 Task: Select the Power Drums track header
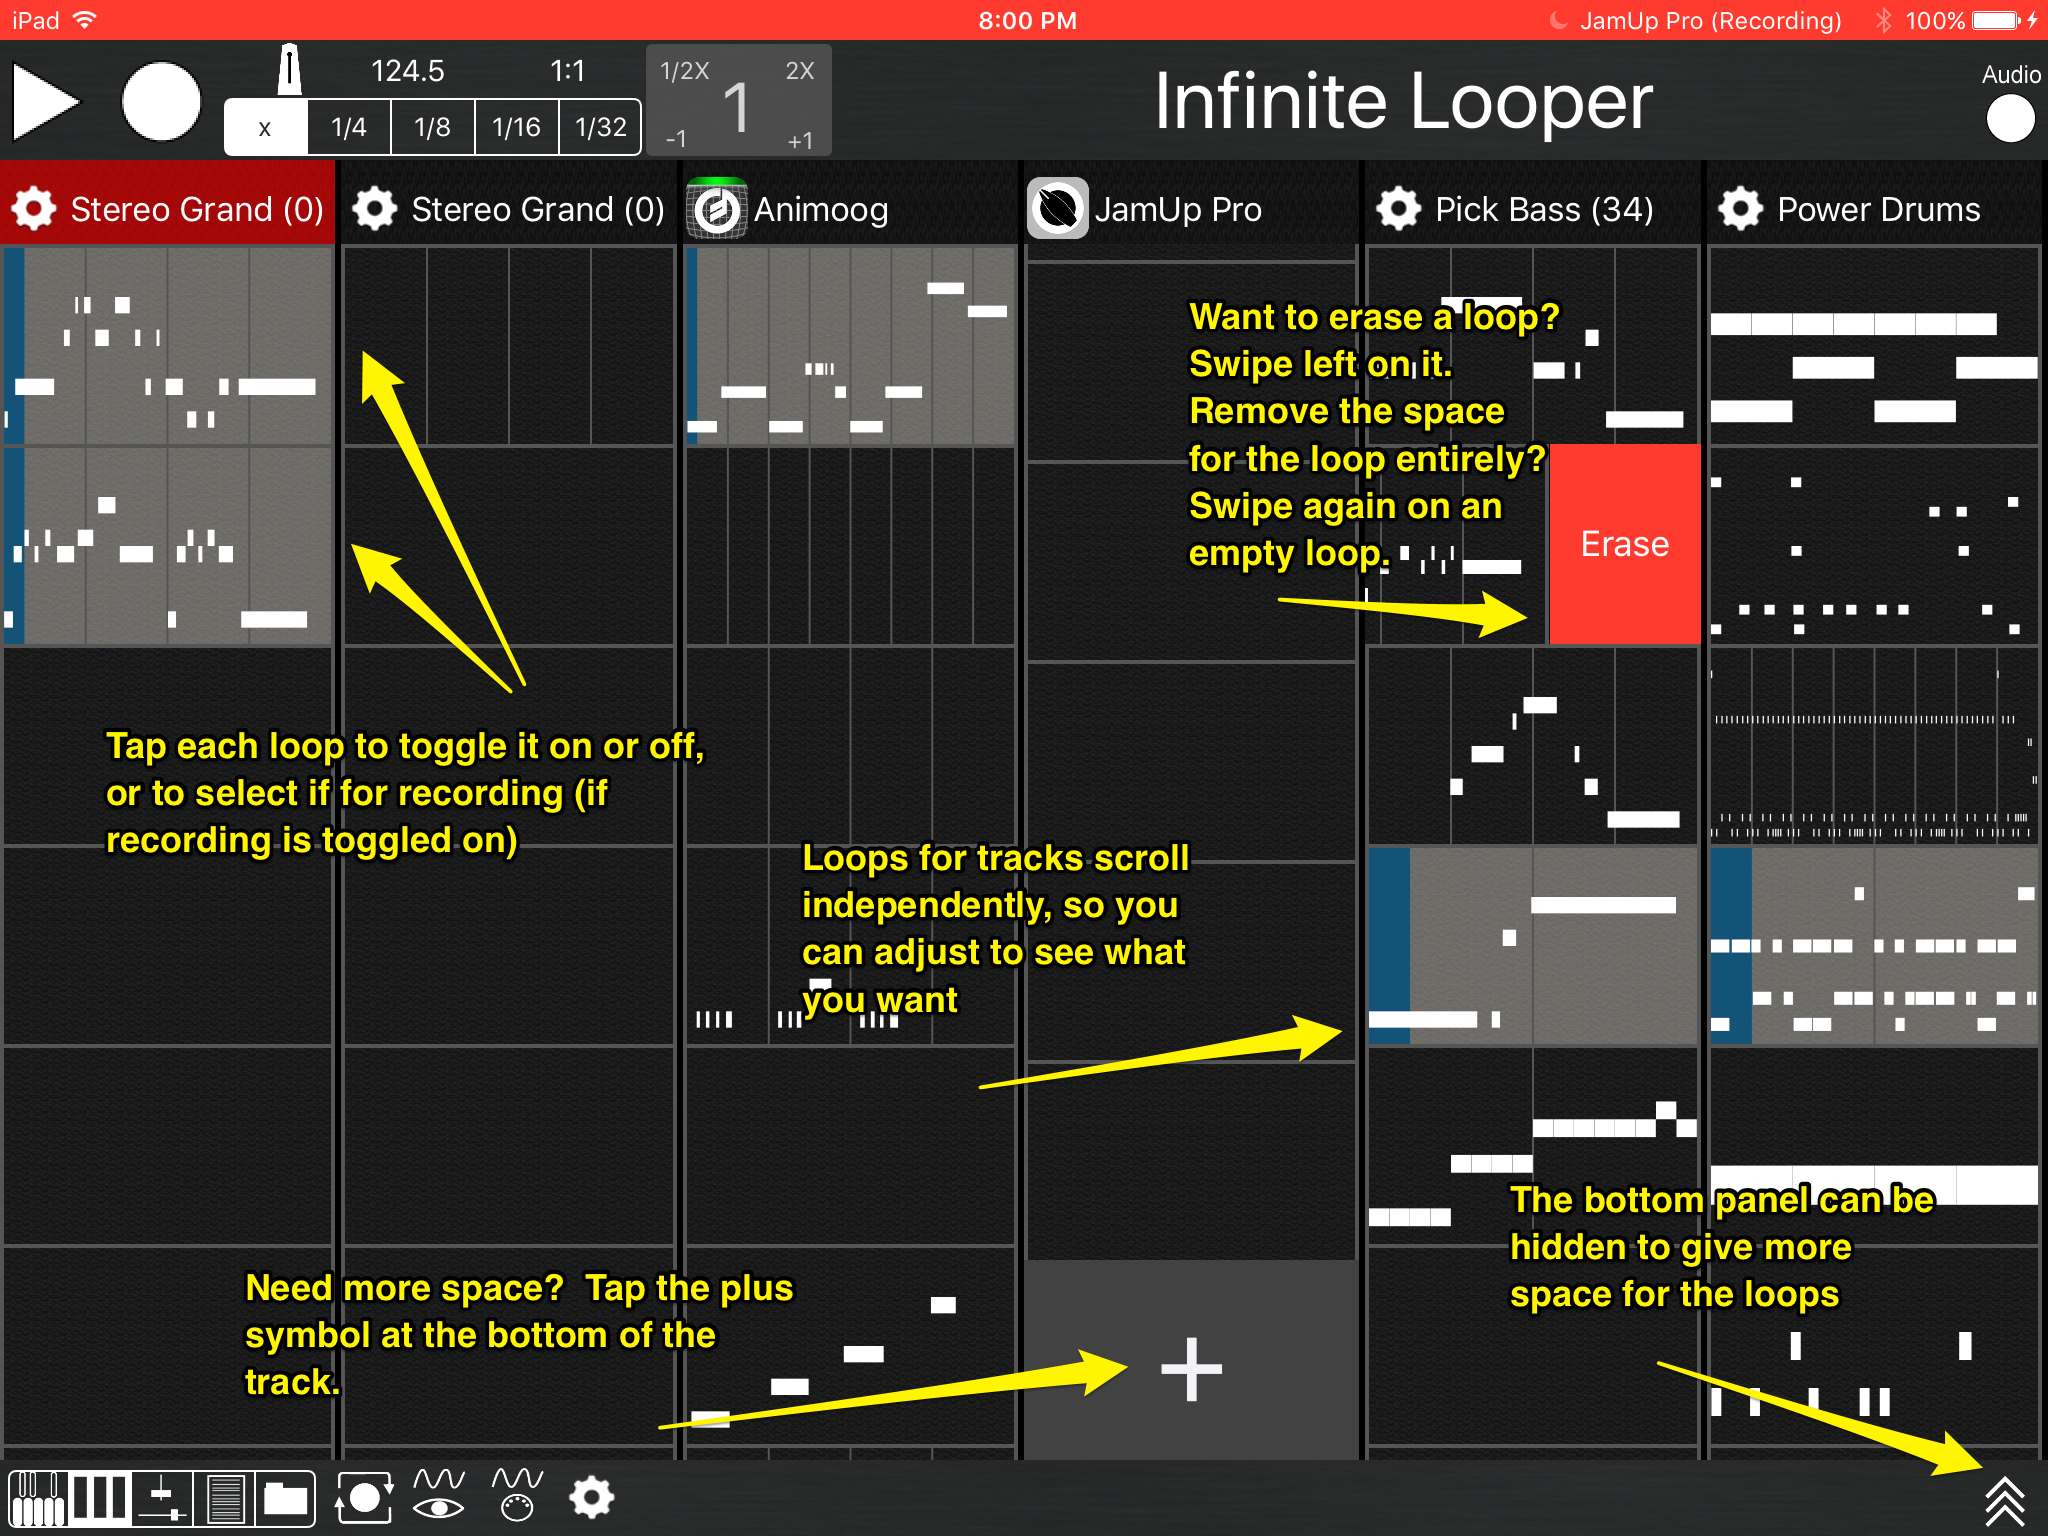coord(1875,204)
